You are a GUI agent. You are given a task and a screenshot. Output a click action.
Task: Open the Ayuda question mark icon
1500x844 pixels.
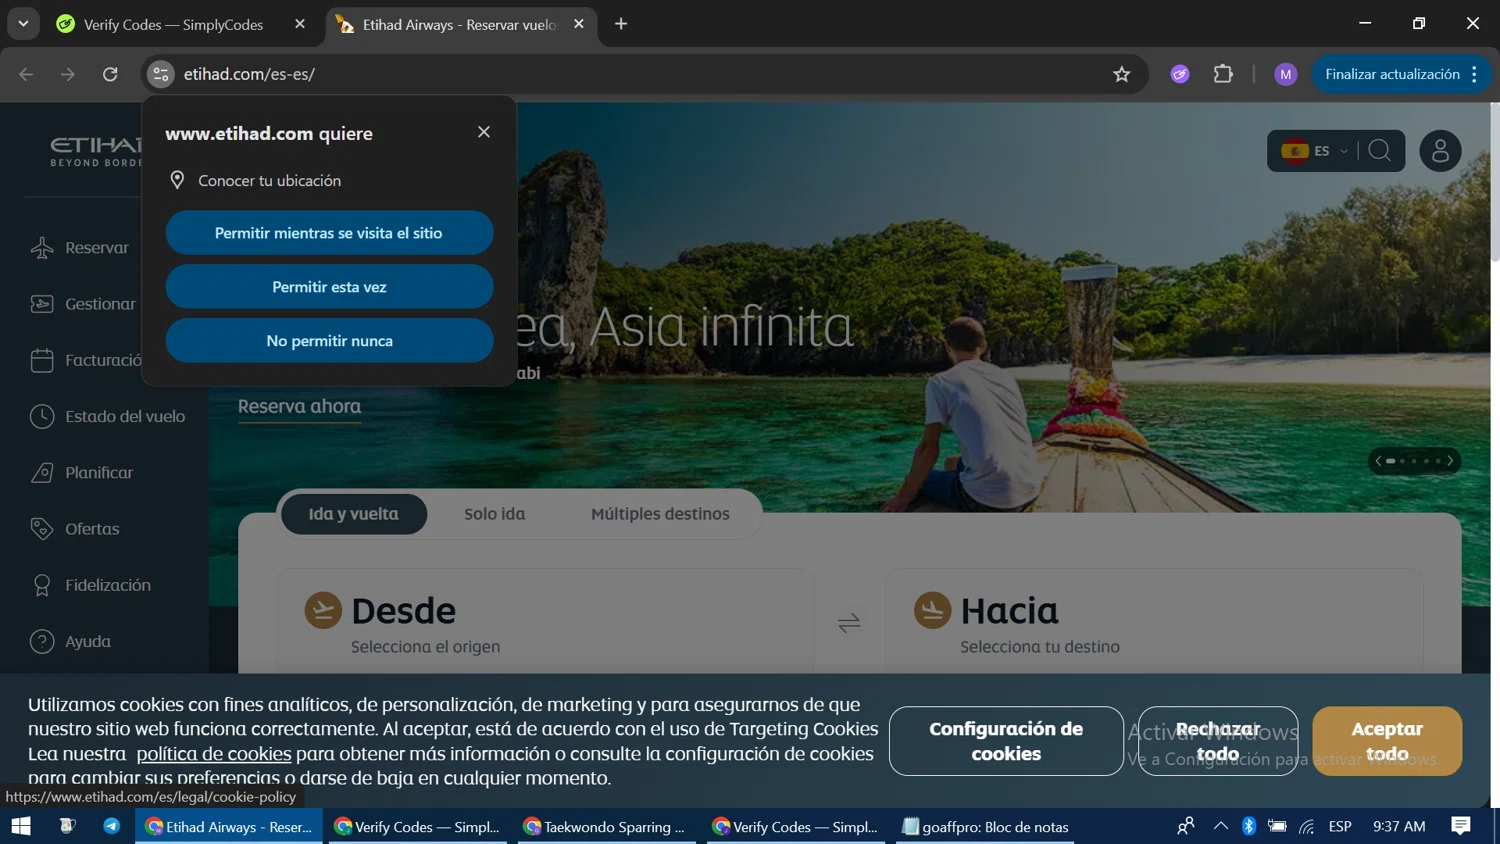[x=42, y=641]
